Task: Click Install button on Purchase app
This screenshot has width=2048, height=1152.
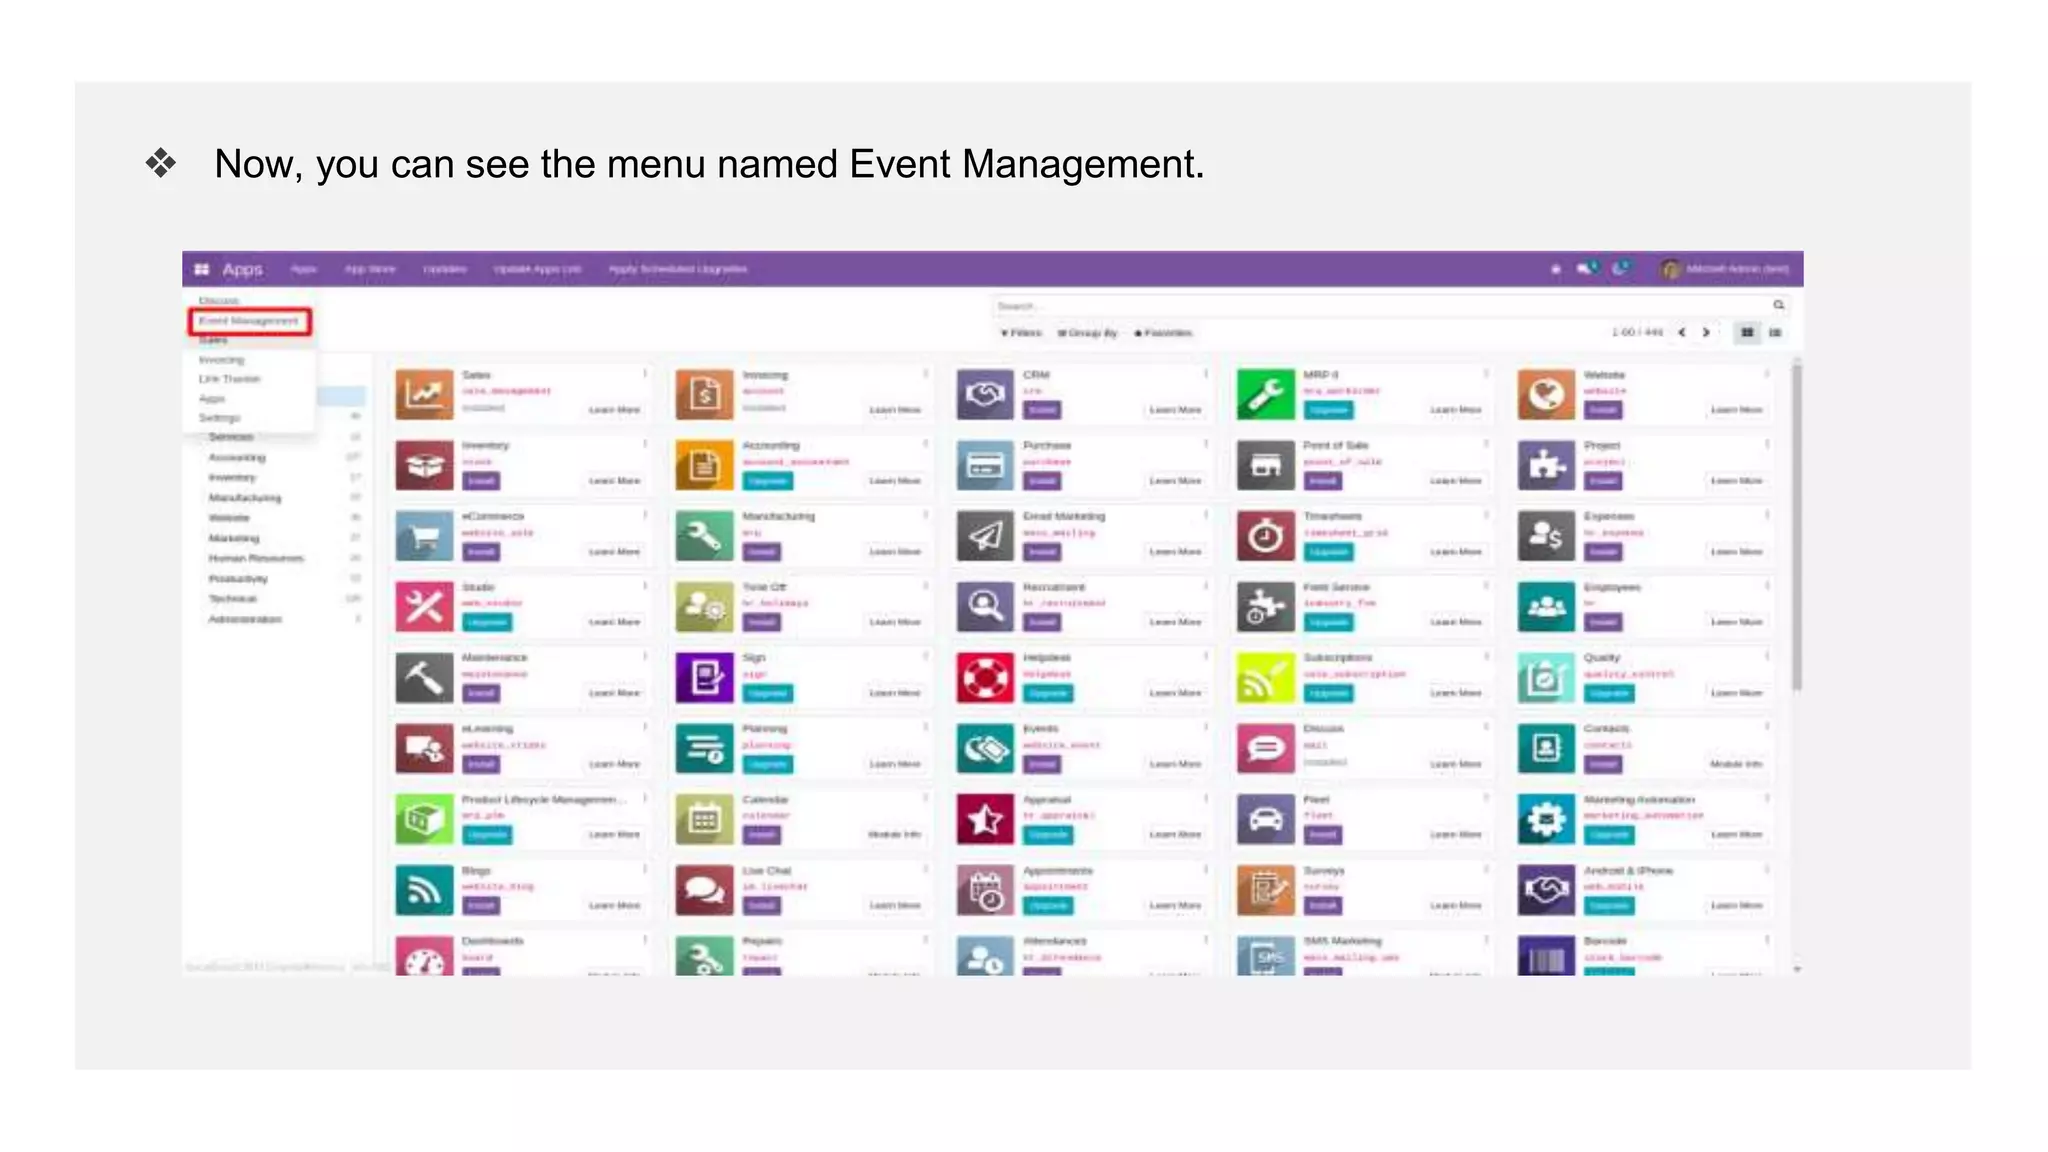Action: (x=1042, y=481)
